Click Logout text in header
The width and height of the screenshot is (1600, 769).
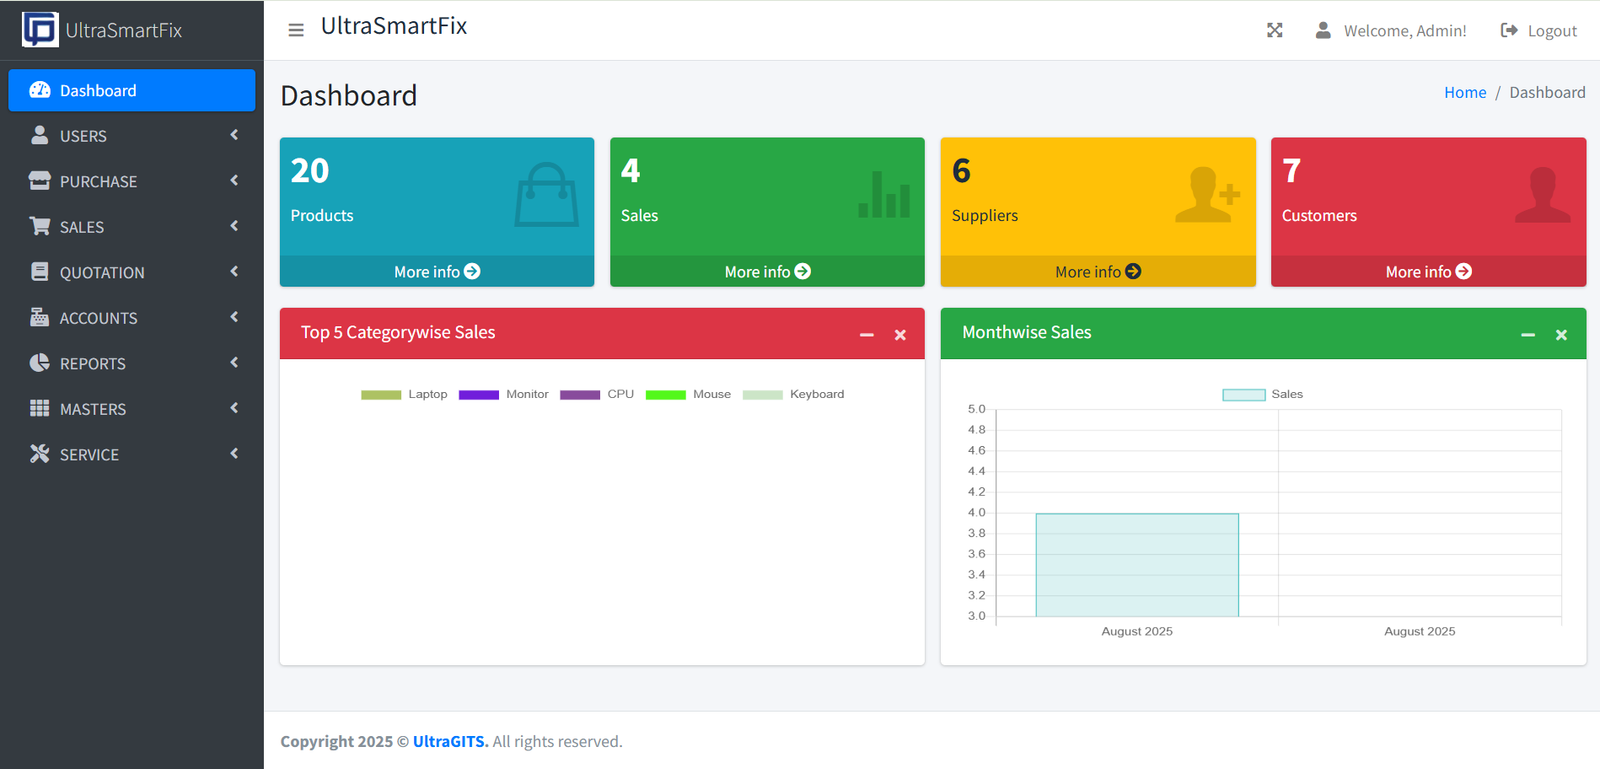(x=1552, y=31)
